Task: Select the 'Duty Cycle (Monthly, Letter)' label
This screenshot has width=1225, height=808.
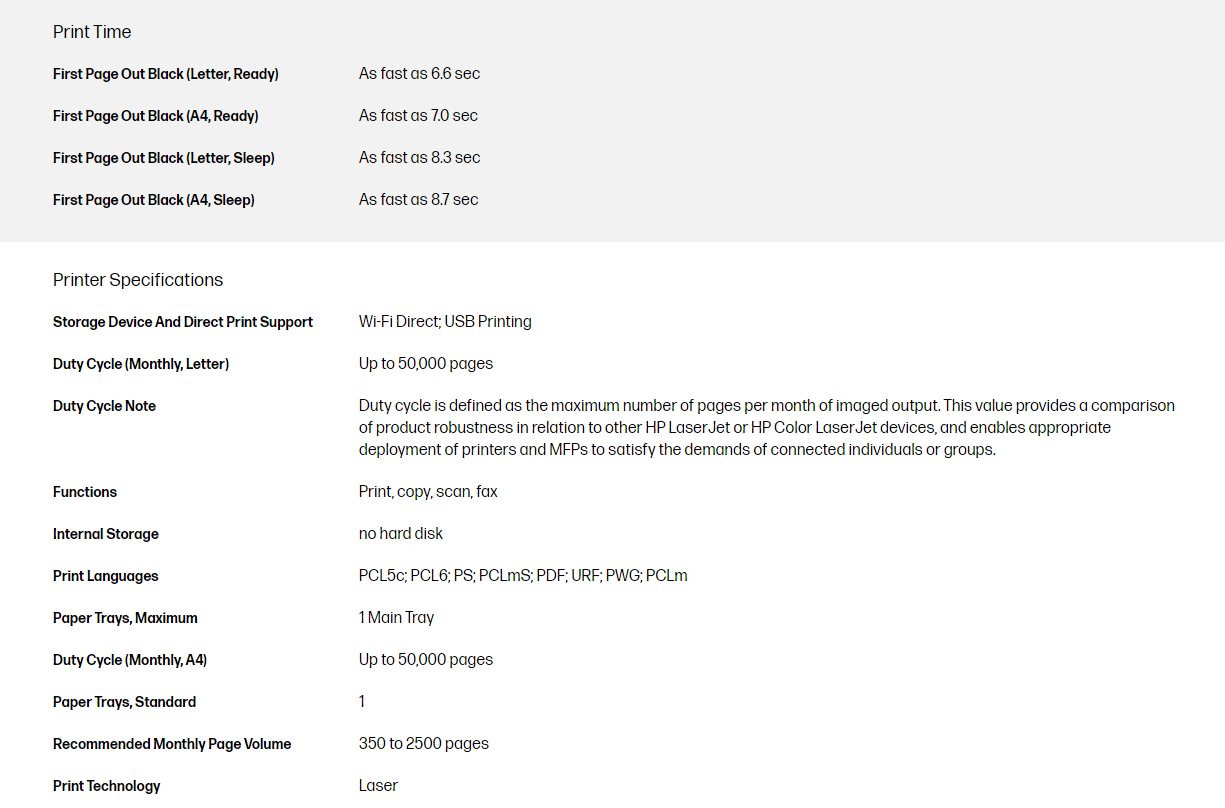Action: coord(141,364)
